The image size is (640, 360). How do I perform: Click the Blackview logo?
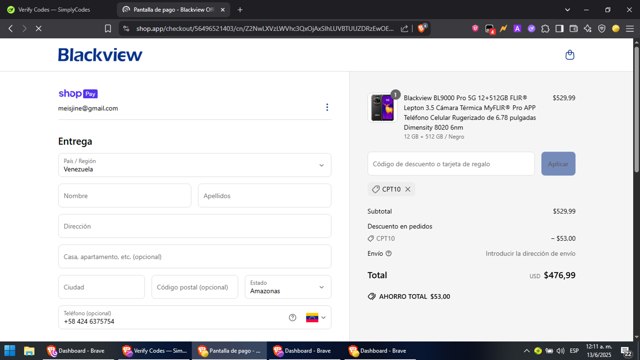100,55
